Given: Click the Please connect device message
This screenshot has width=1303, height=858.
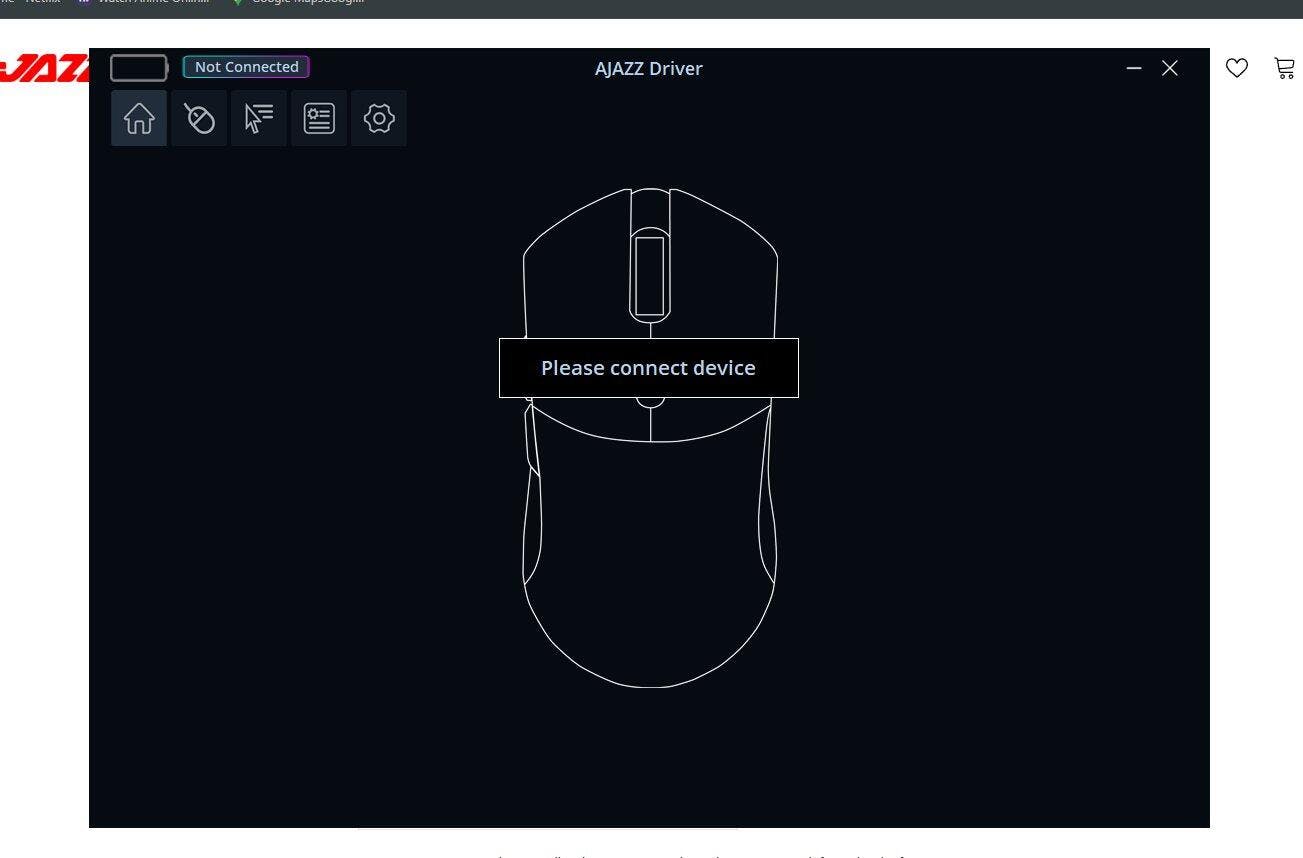Looking at the screenshot, I should (x=648, y=368).
